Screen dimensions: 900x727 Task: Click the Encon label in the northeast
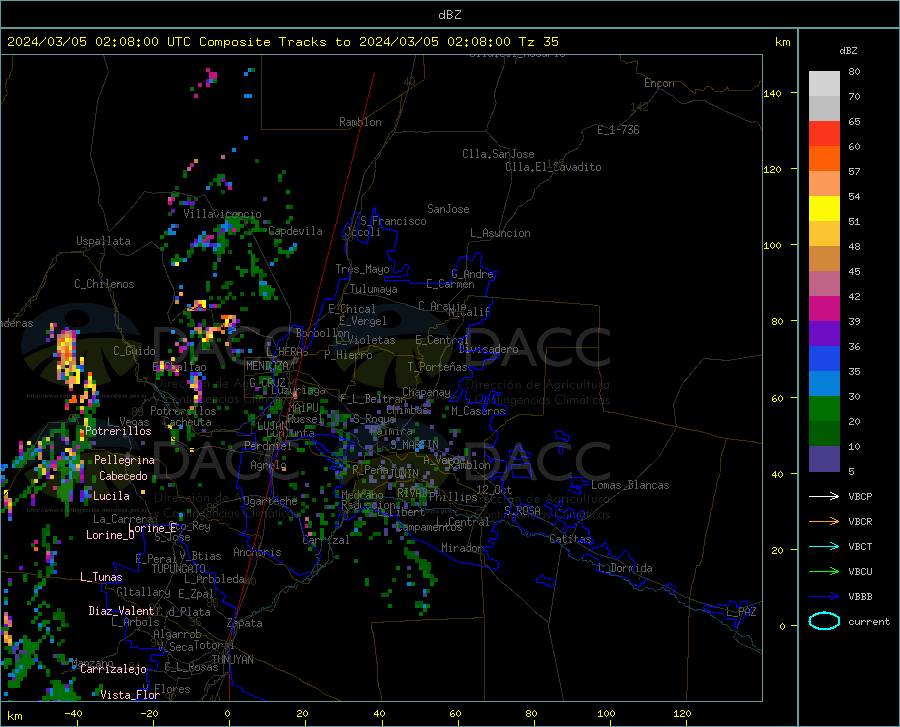[x=659, y=83]
